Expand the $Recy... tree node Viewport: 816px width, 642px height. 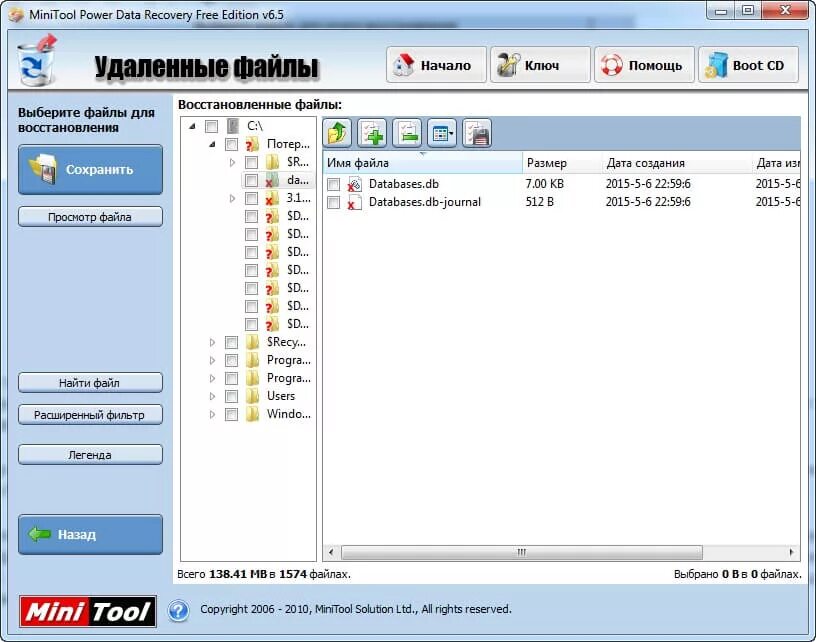[212, 342]
